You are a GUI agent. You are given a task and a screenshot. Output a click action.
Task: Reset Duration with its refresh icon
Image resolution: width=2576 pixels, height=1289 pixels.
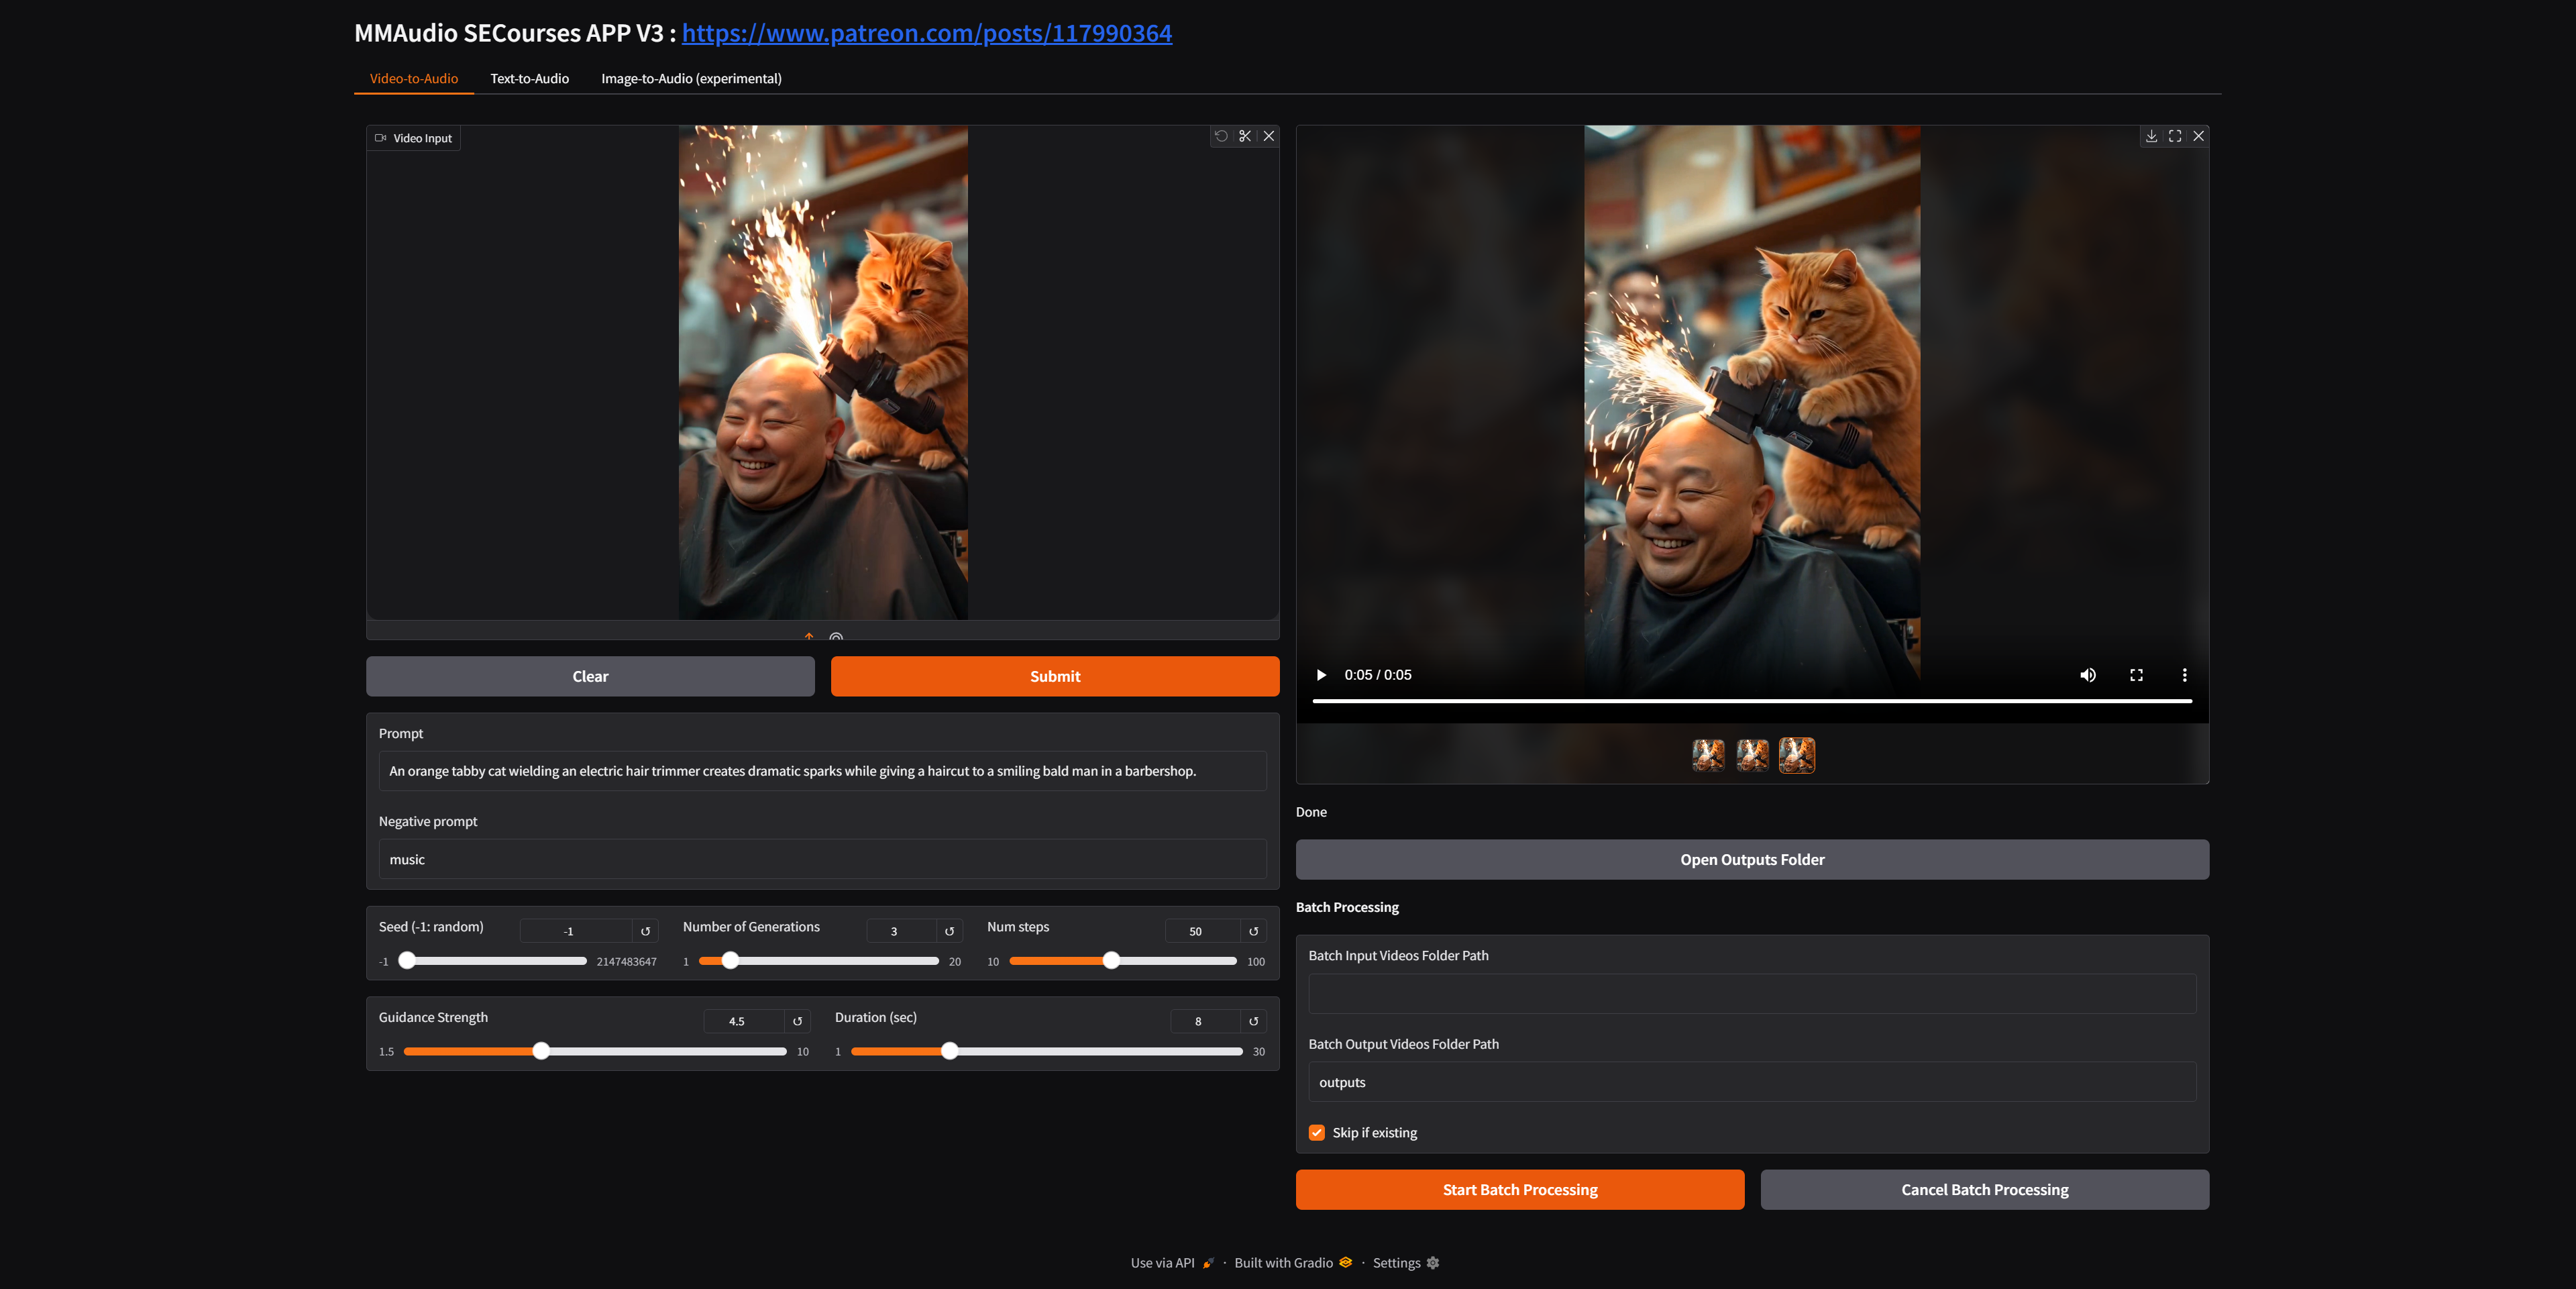pos(1253,1021)
